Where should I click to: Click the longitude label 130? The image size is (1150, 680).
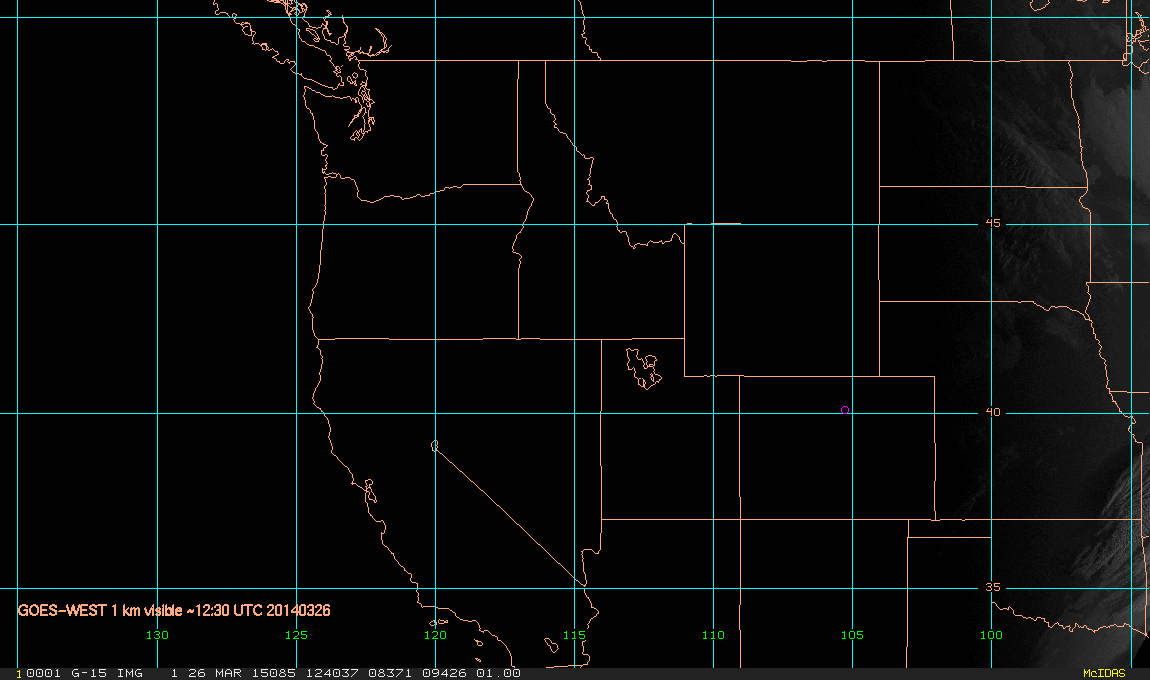click(157, 635)
